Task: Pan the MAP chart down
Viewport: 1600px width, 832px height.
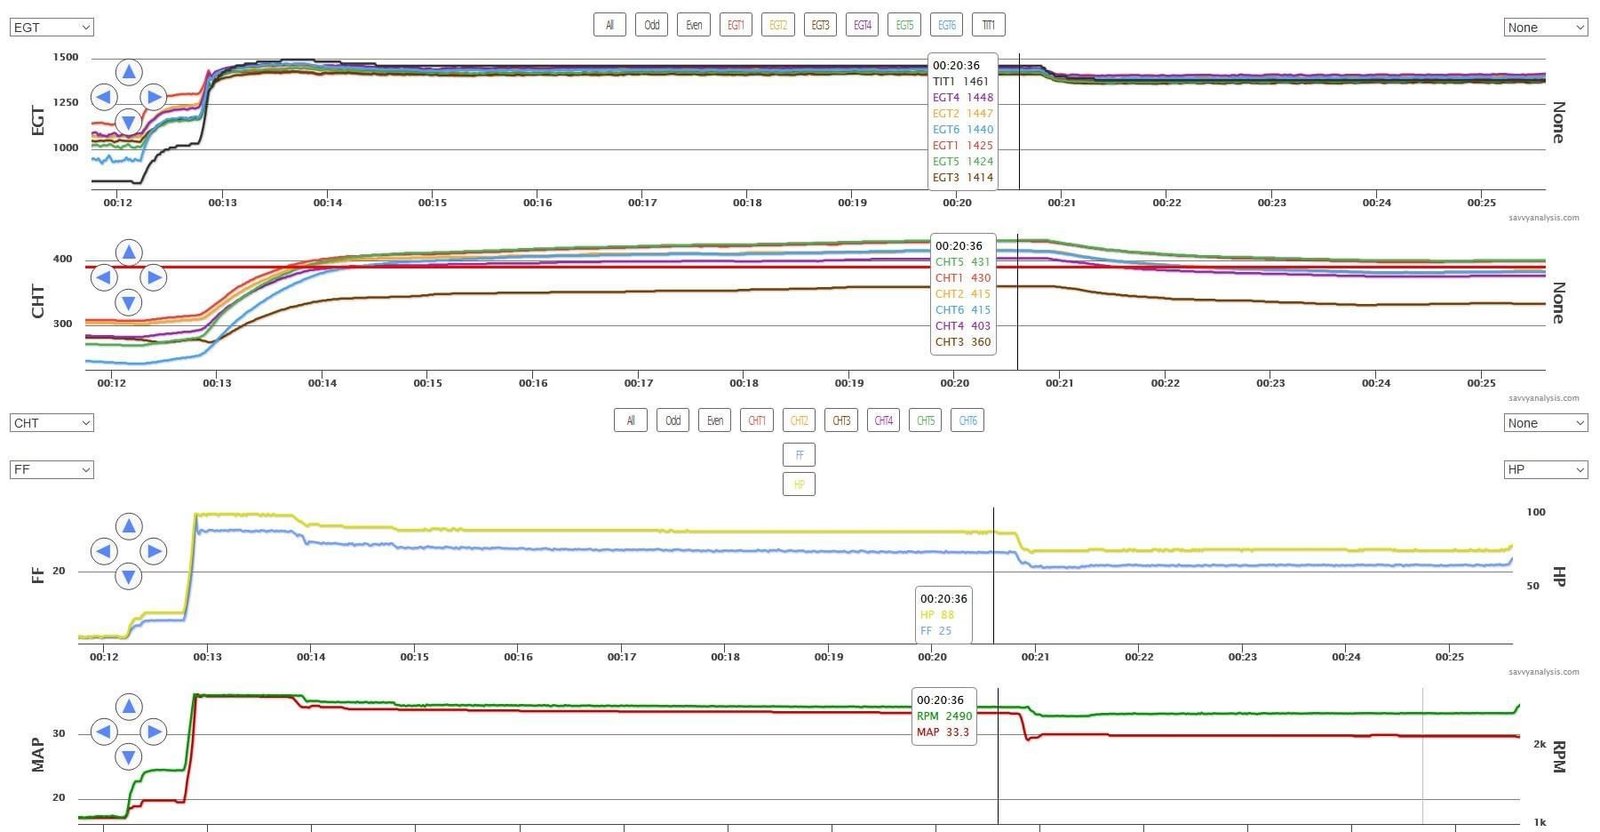Action: [x=128, y=757]
